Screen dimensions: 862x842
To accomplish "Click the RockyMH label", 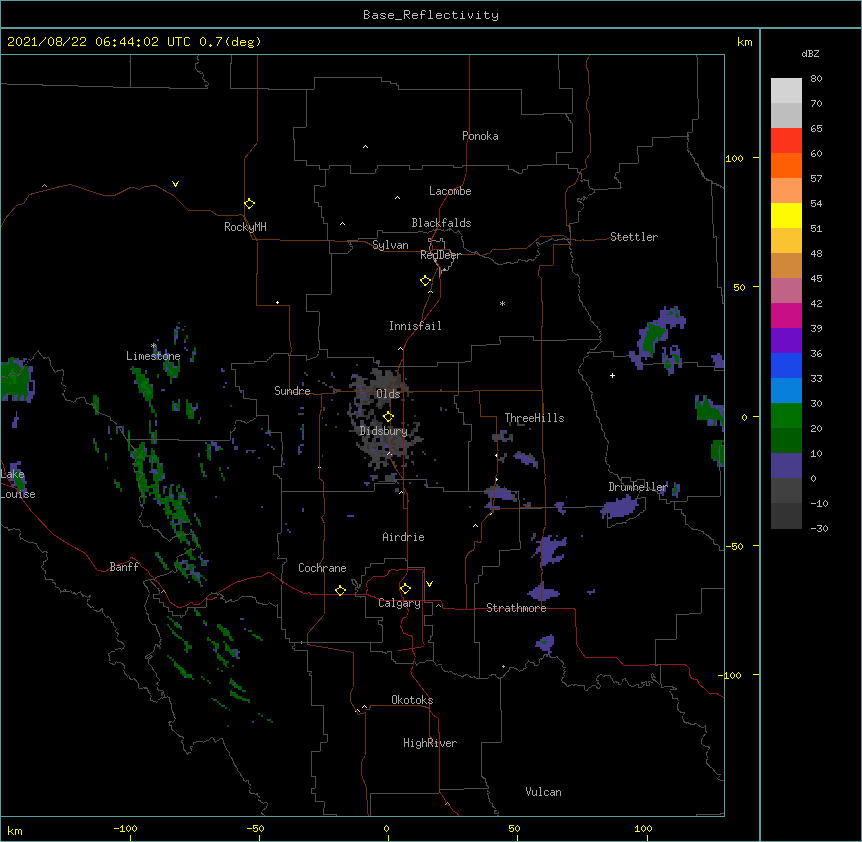I will click(245, 227).
